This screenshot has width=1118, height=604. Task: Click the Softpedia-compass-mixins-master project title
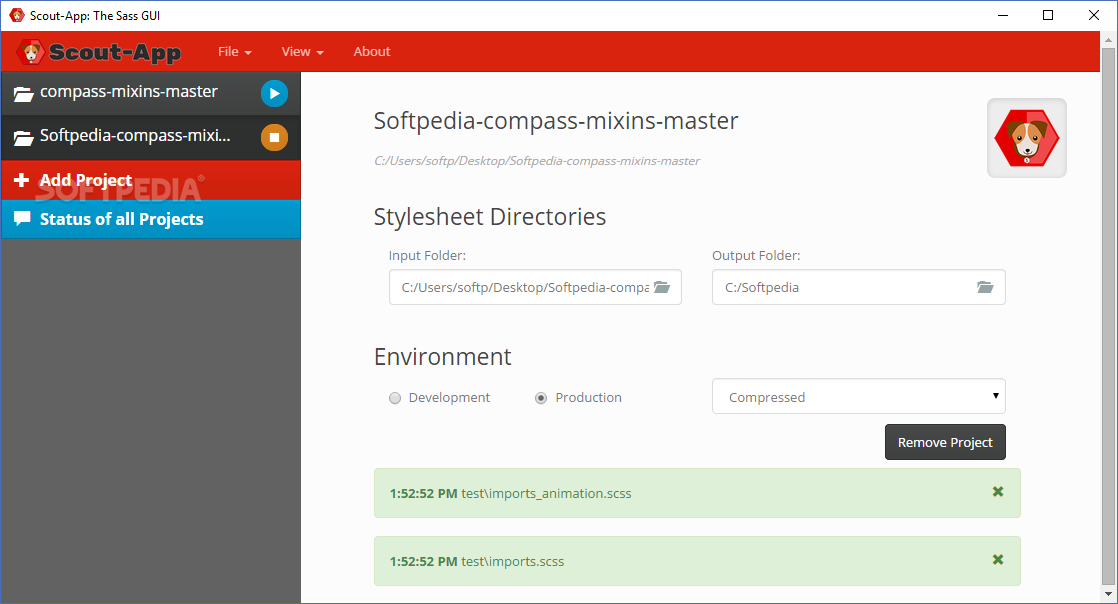tap(556, 121)
